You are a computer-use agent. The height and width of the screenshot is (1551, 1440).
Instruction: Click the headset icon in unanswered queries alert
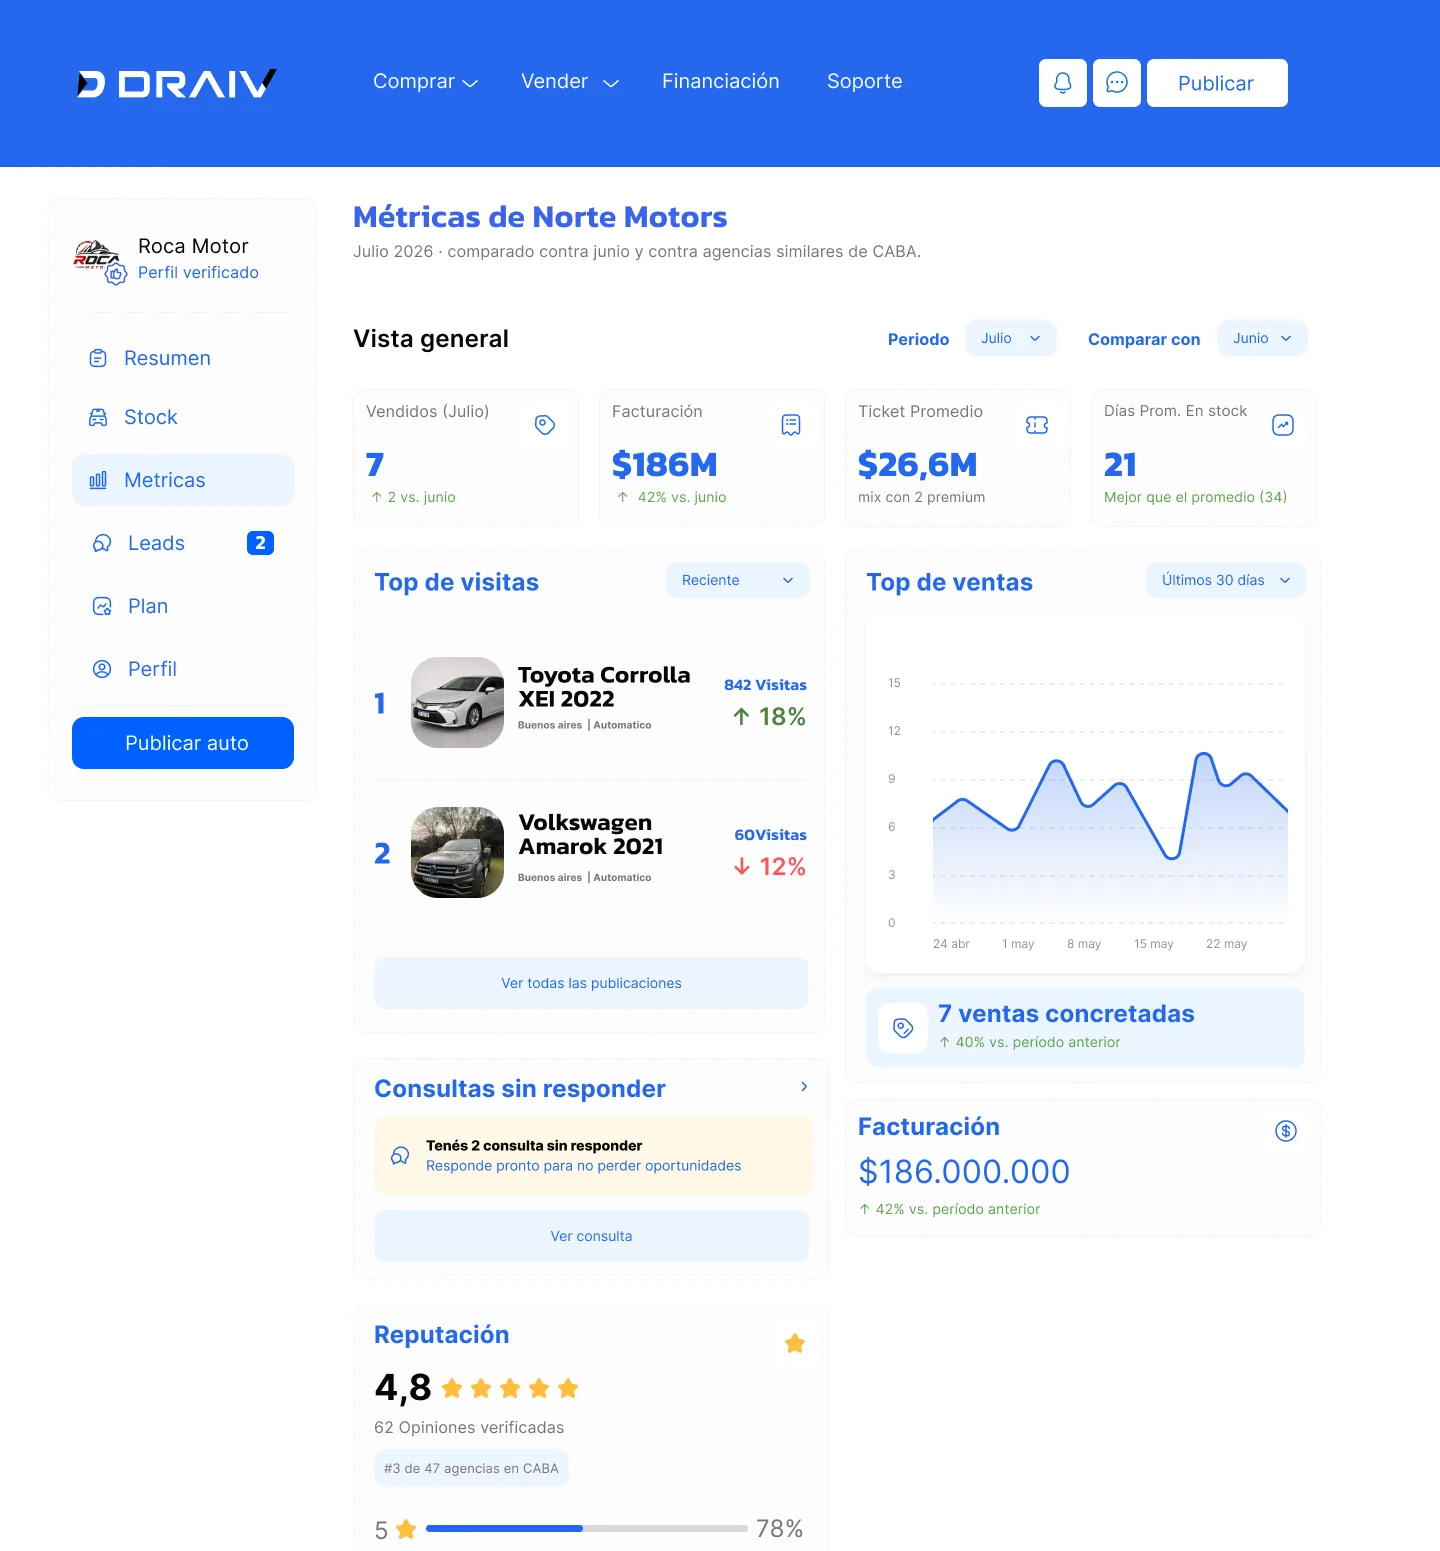[400, 1155]
